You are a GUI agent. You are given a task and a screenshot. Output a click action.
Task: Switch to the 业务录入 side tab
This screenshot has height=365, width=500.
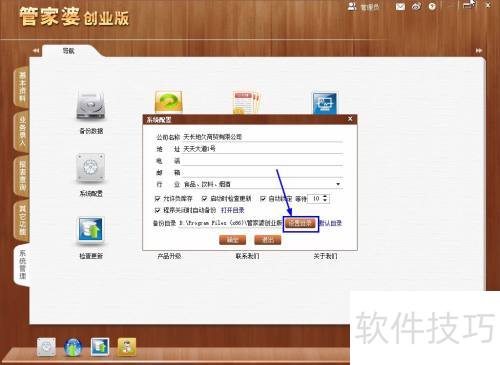pyautogui.click(x=22, y=132)
